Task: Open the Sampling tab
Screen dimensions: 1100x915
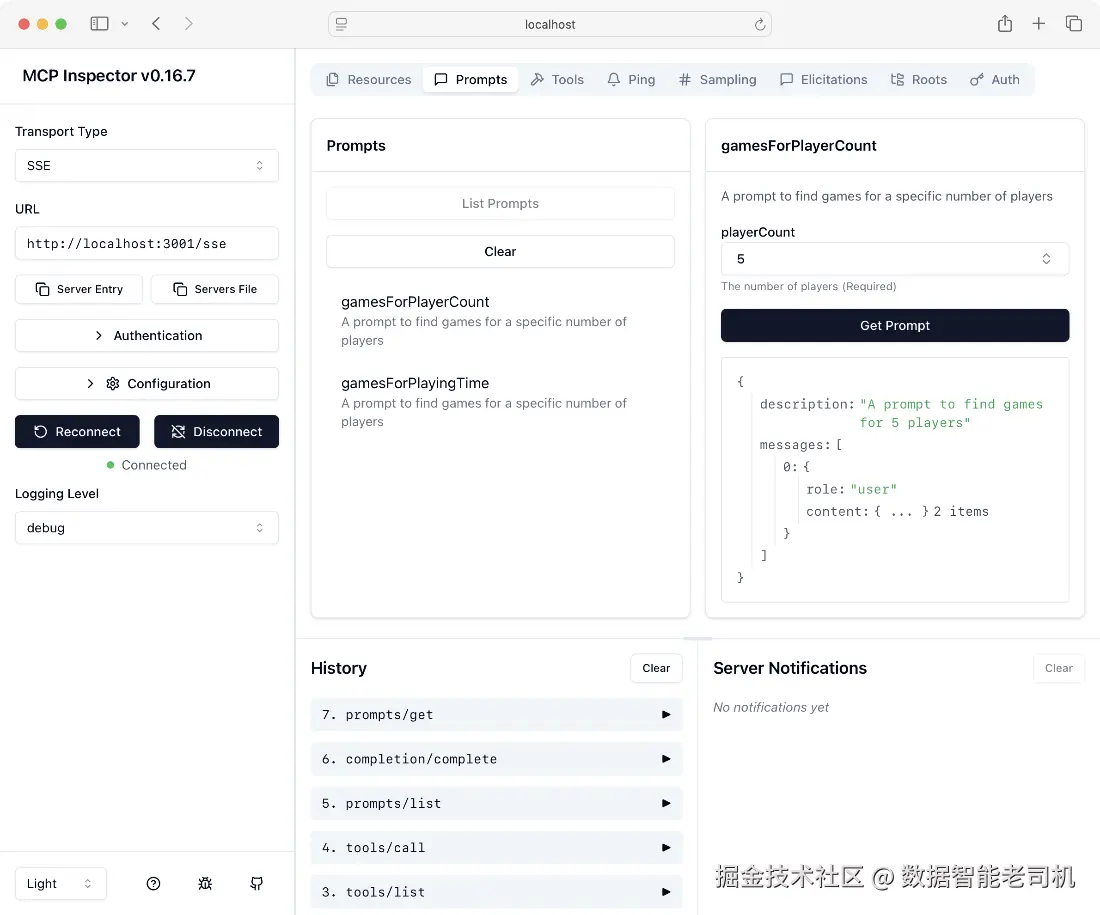Action: coord(718,79)
